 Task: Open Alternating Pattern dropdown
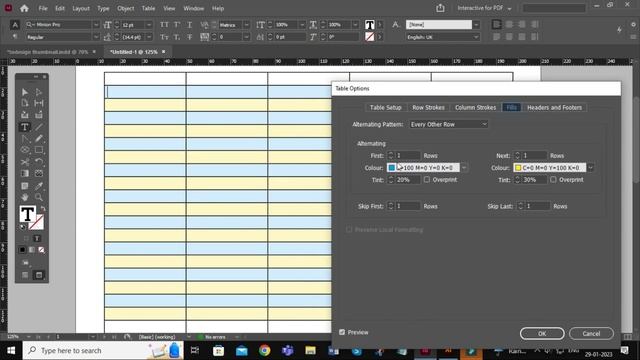point(448,124)
